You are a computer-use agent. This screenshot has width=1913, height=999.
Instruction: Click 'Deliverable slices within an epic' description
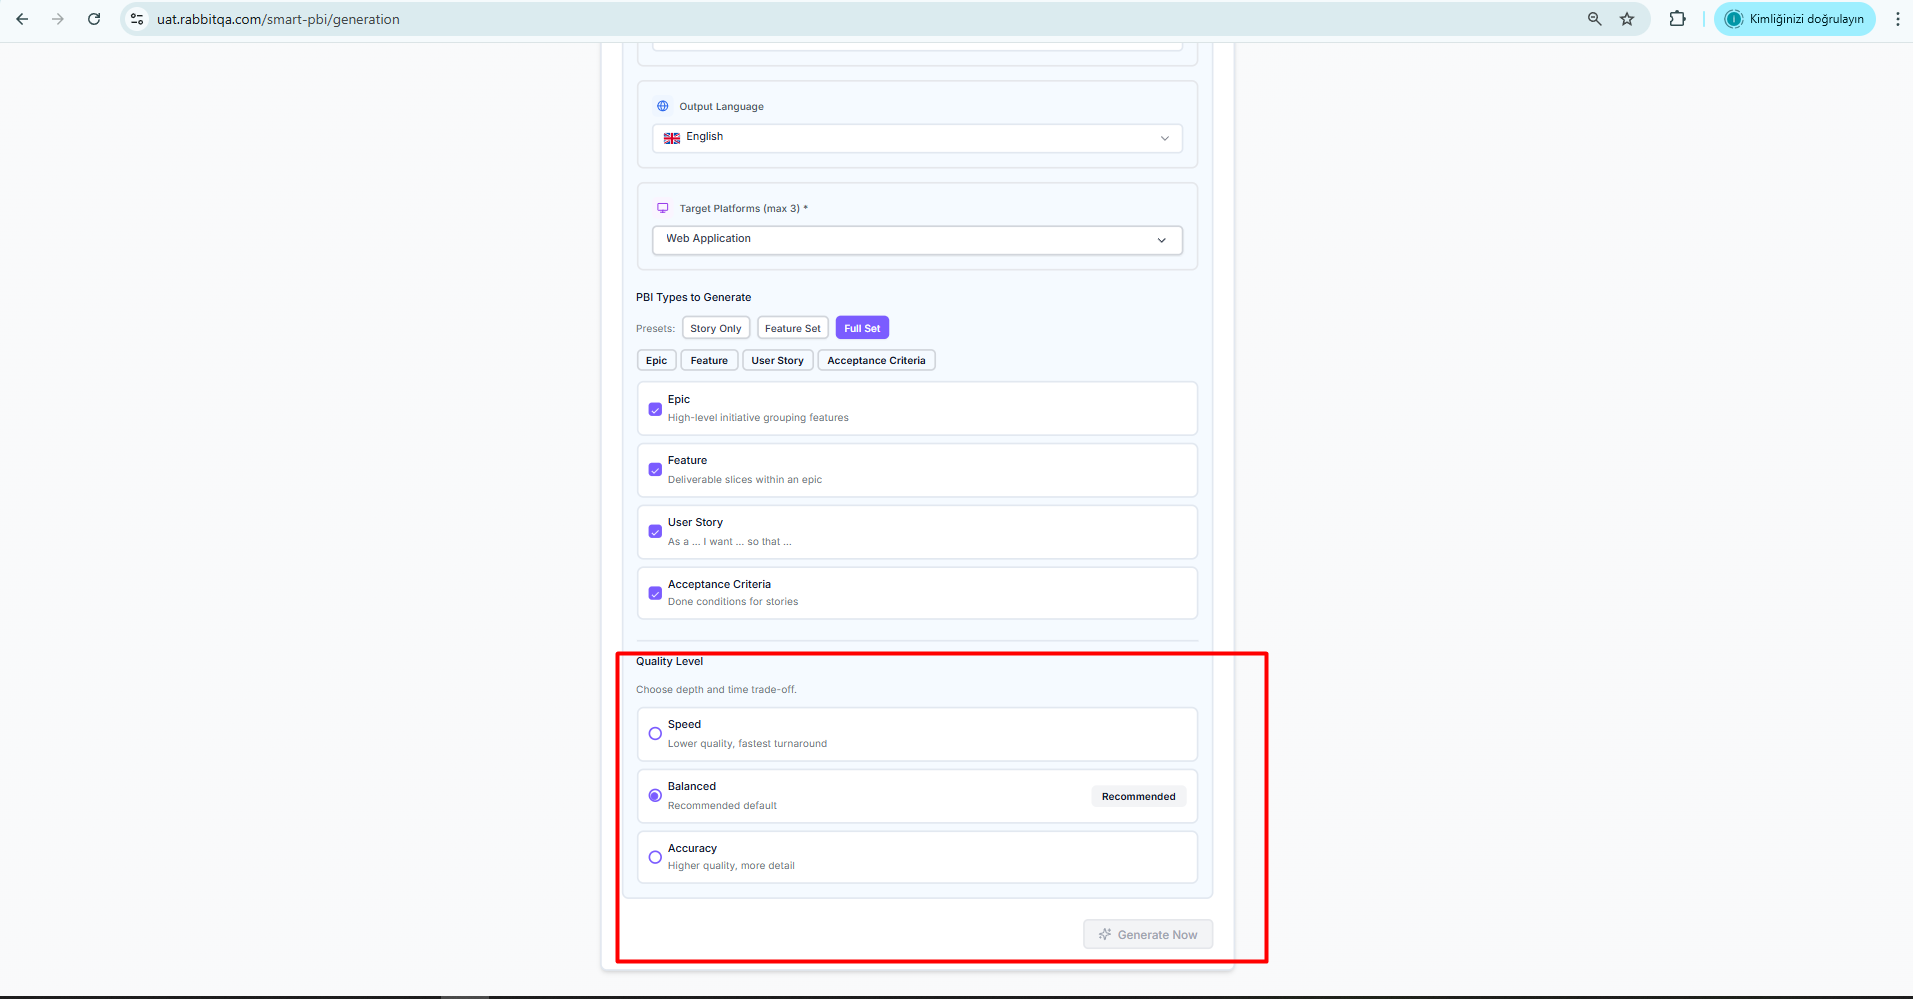pos(745,480)
